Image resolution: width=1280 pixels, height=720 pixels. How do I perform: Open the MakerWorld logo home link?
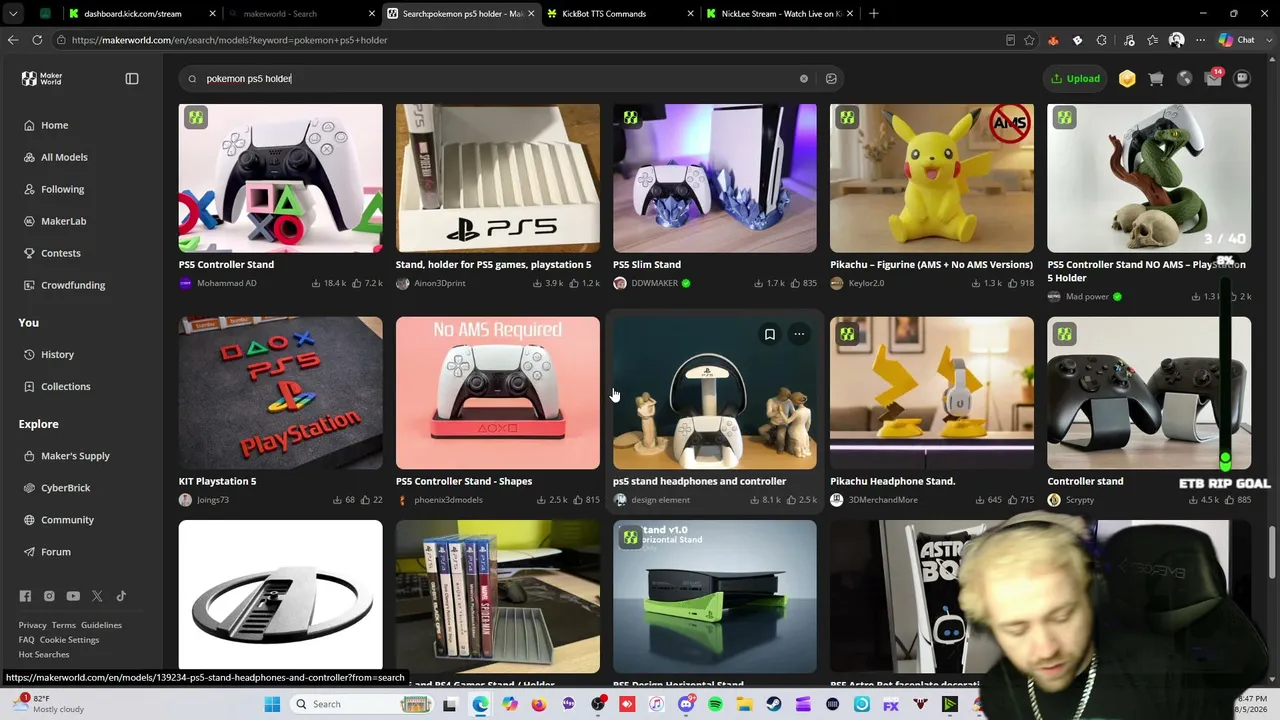(42, 79)
